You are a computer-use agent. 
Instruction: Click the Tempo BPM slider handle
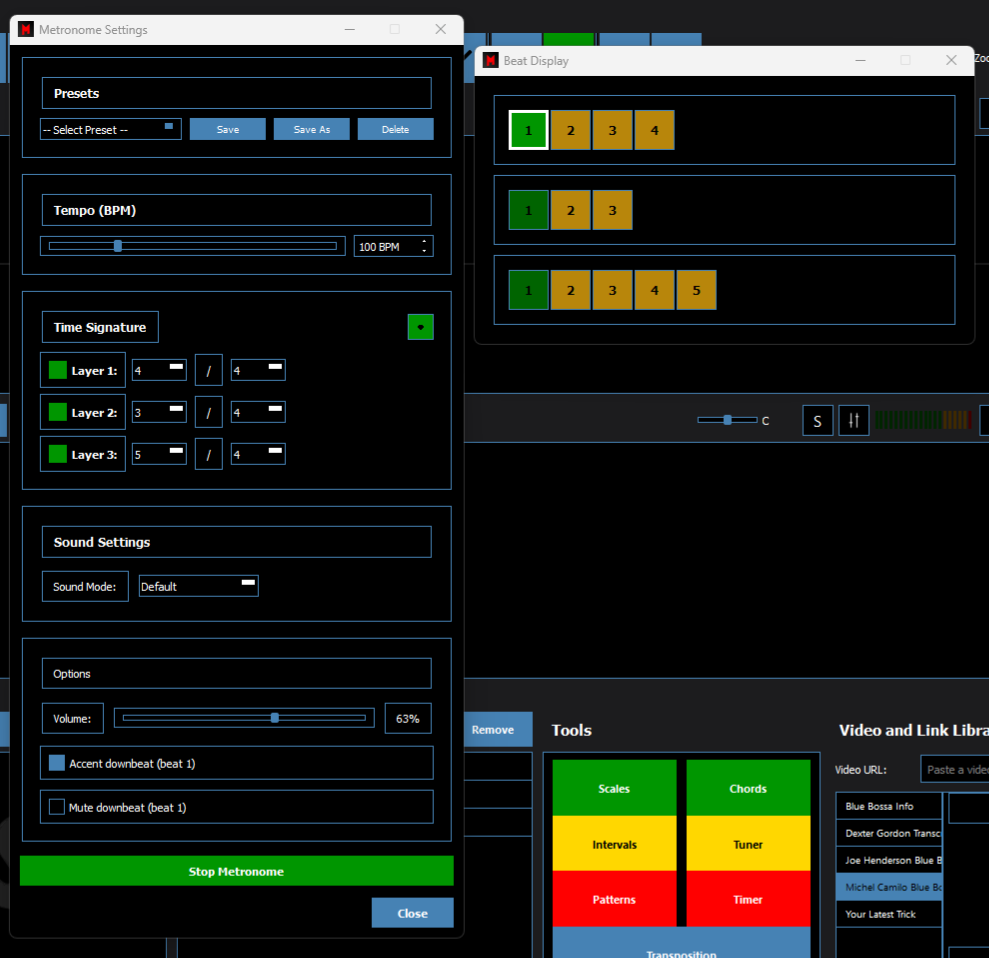coord(118,246)
